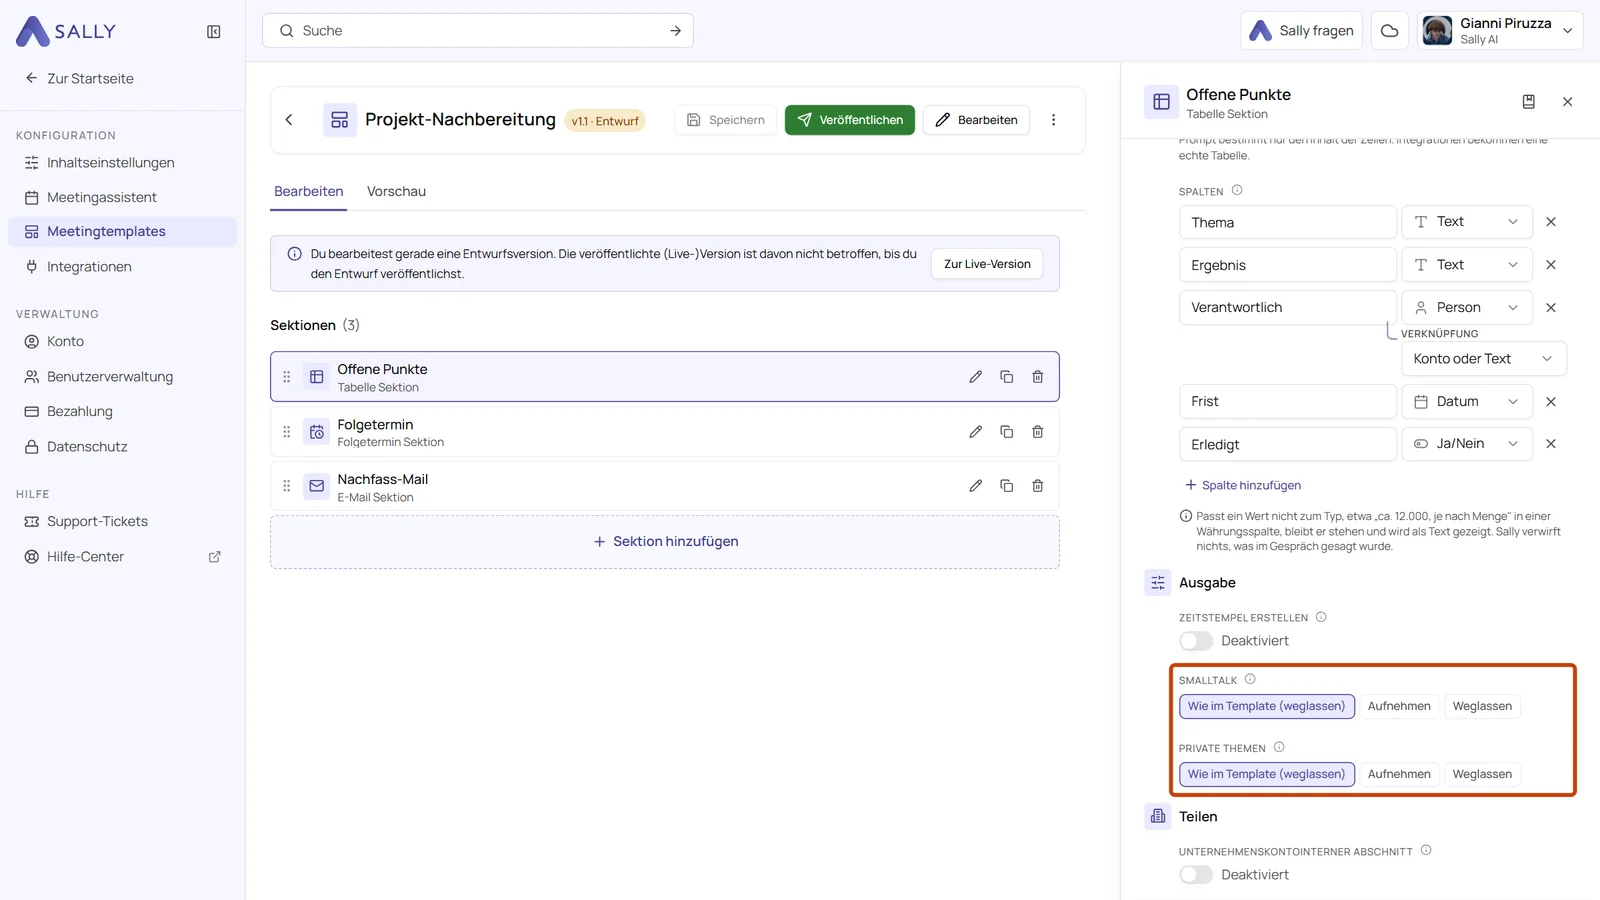Click the Ergebnis column name field
This screenshot has height=900, width=1600.
[1287, 265]
